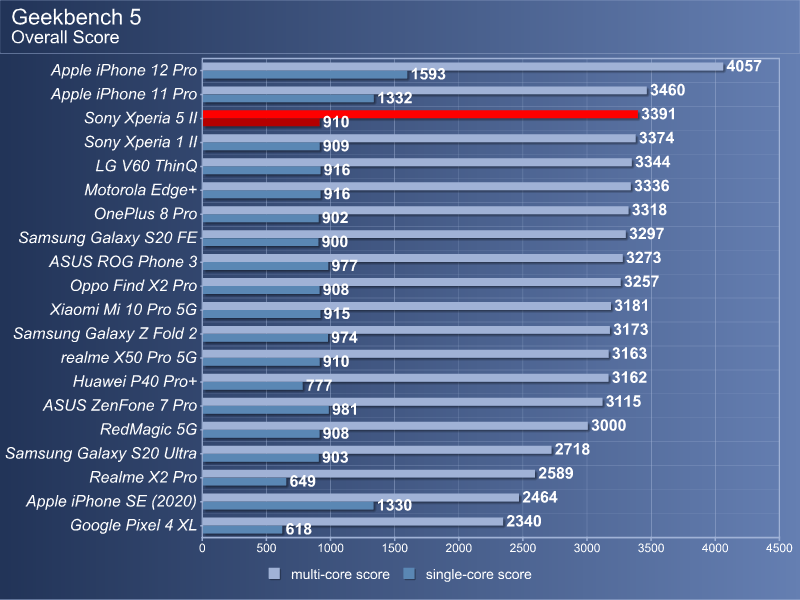This screenshot has width=800, height=600.
Task: Click the 977 single-core score value
Action: click(345, 266)
